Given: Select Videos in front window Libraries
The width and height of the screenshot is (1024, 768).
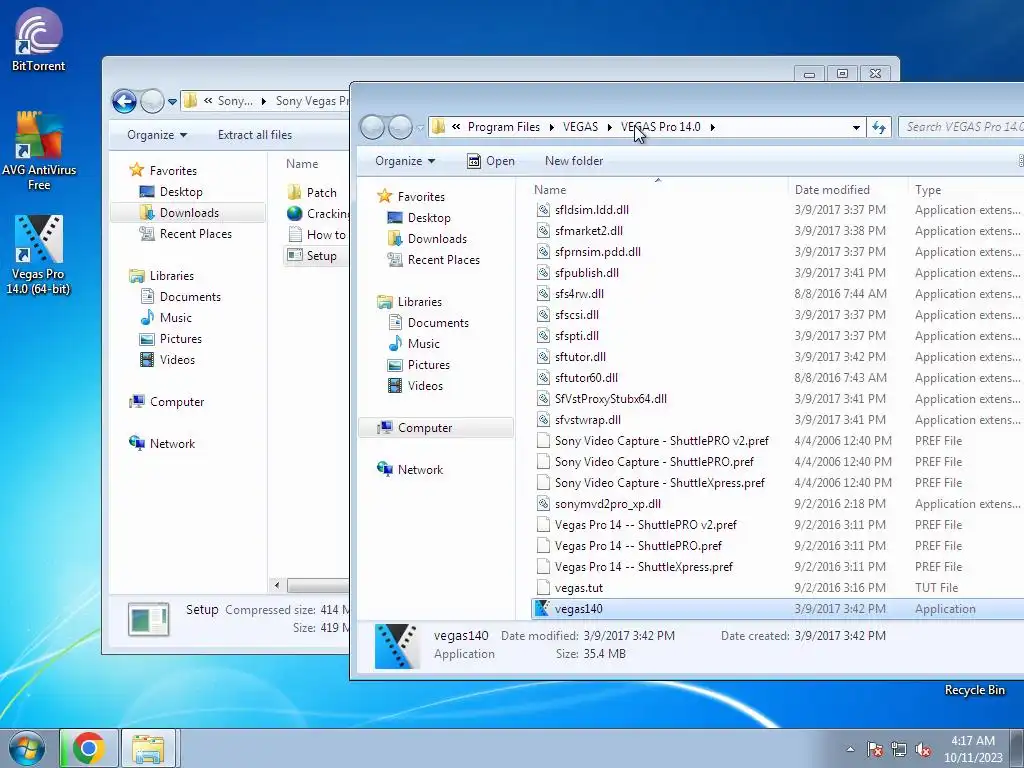Looking at the screenshot, I should point(424,385).
